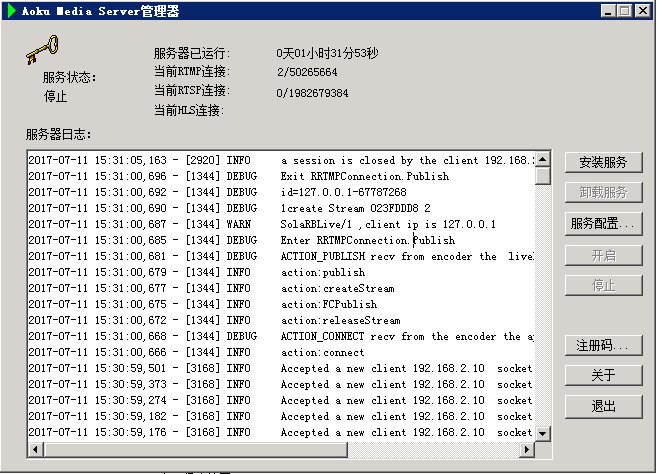The image size is (658, 474).
Task: Select log line timestamped 15:30:59,274
Action: (x=281, y=400)
